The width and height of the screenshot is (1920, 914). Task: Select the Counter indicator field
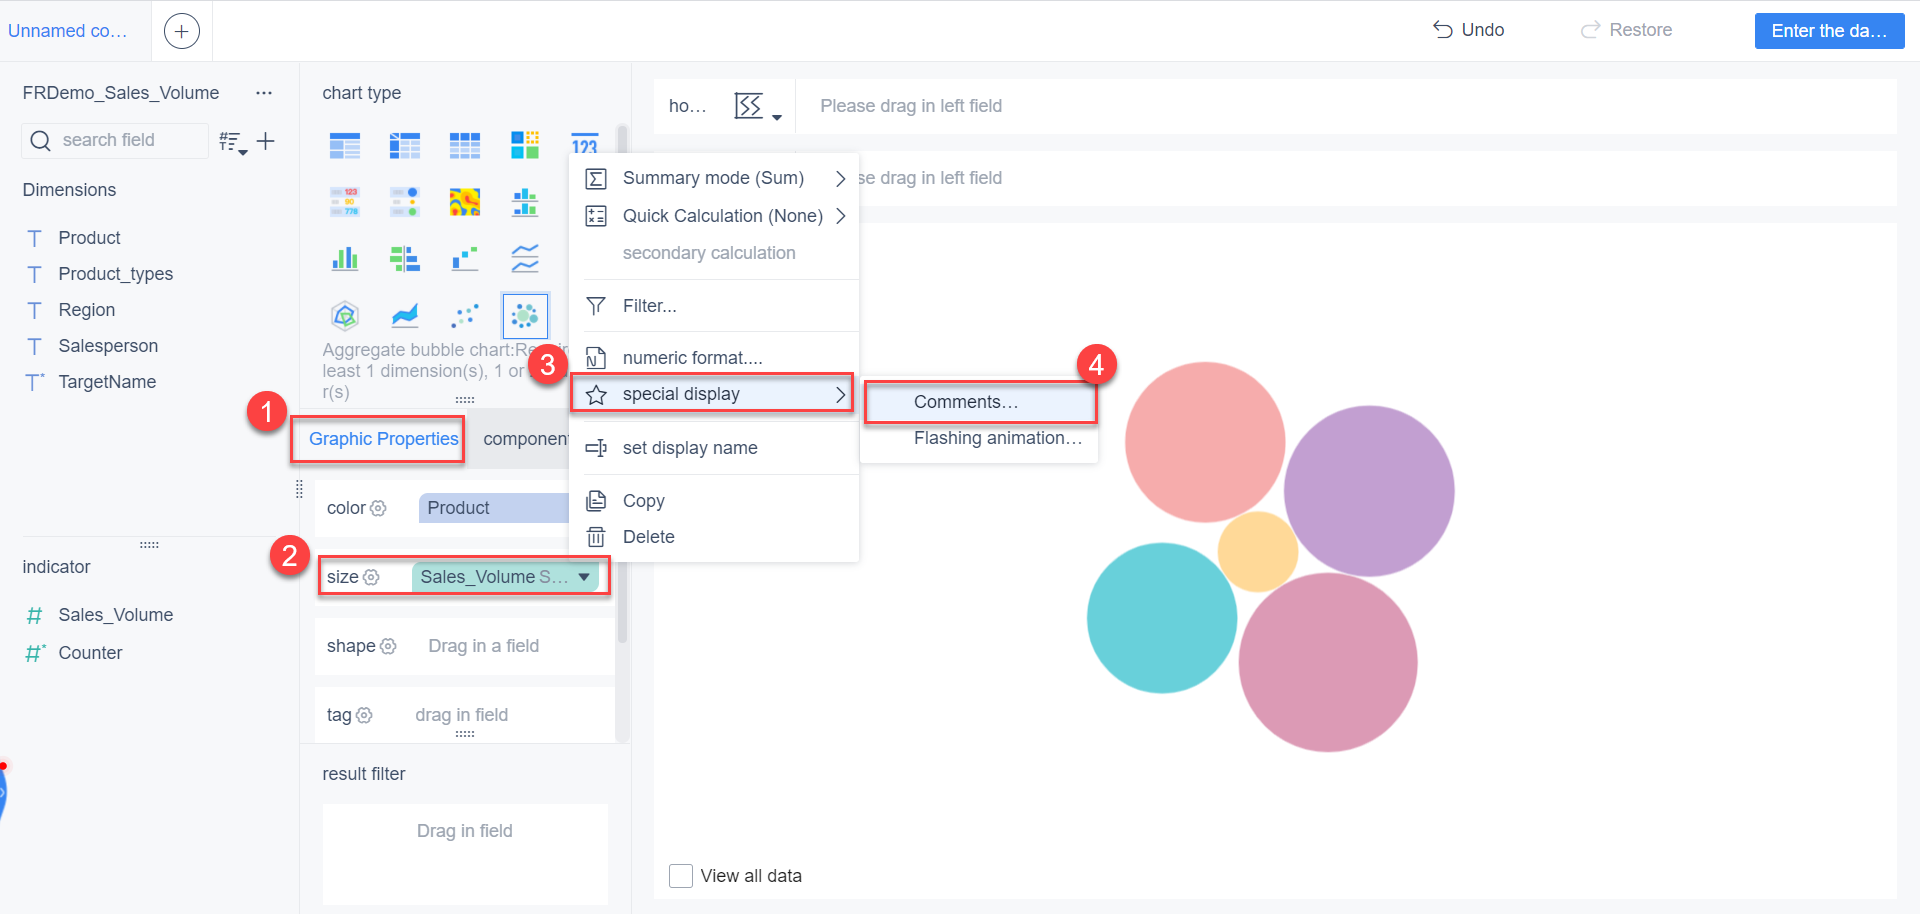click(x=90, y=653)
